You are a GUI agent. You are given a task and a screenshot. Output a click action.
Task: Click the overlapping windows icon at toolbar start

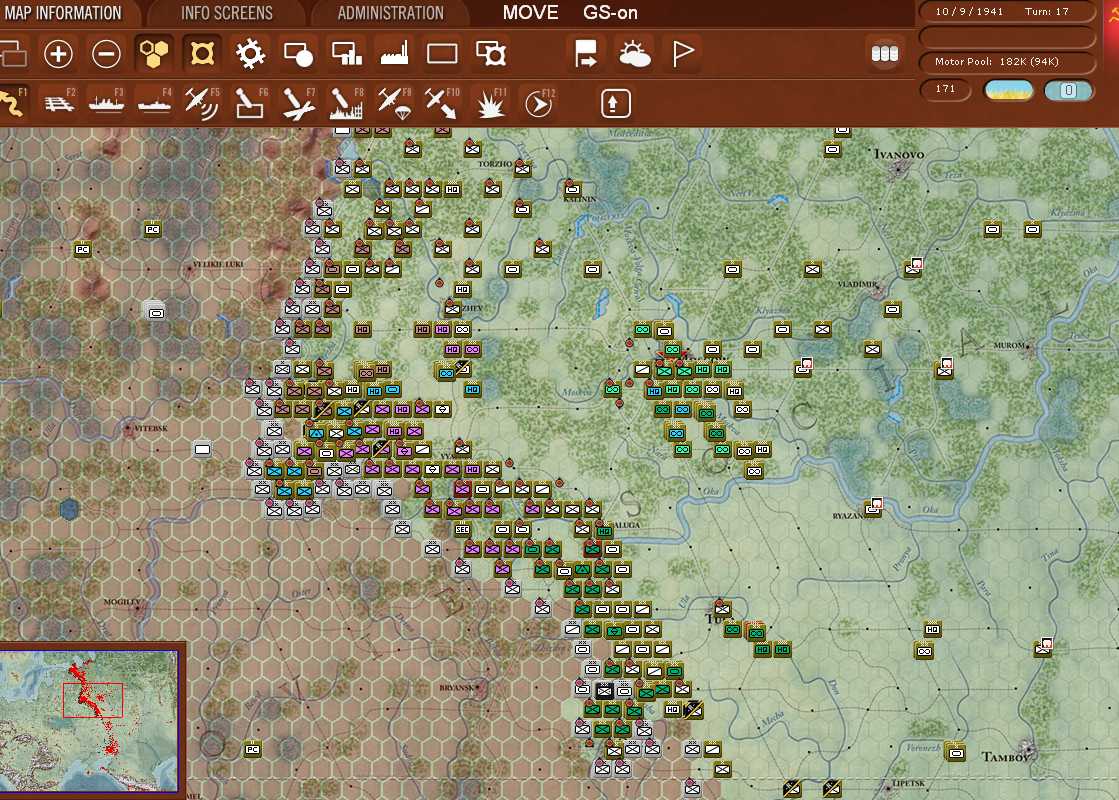pyautogui.click(x=13, y=54)
